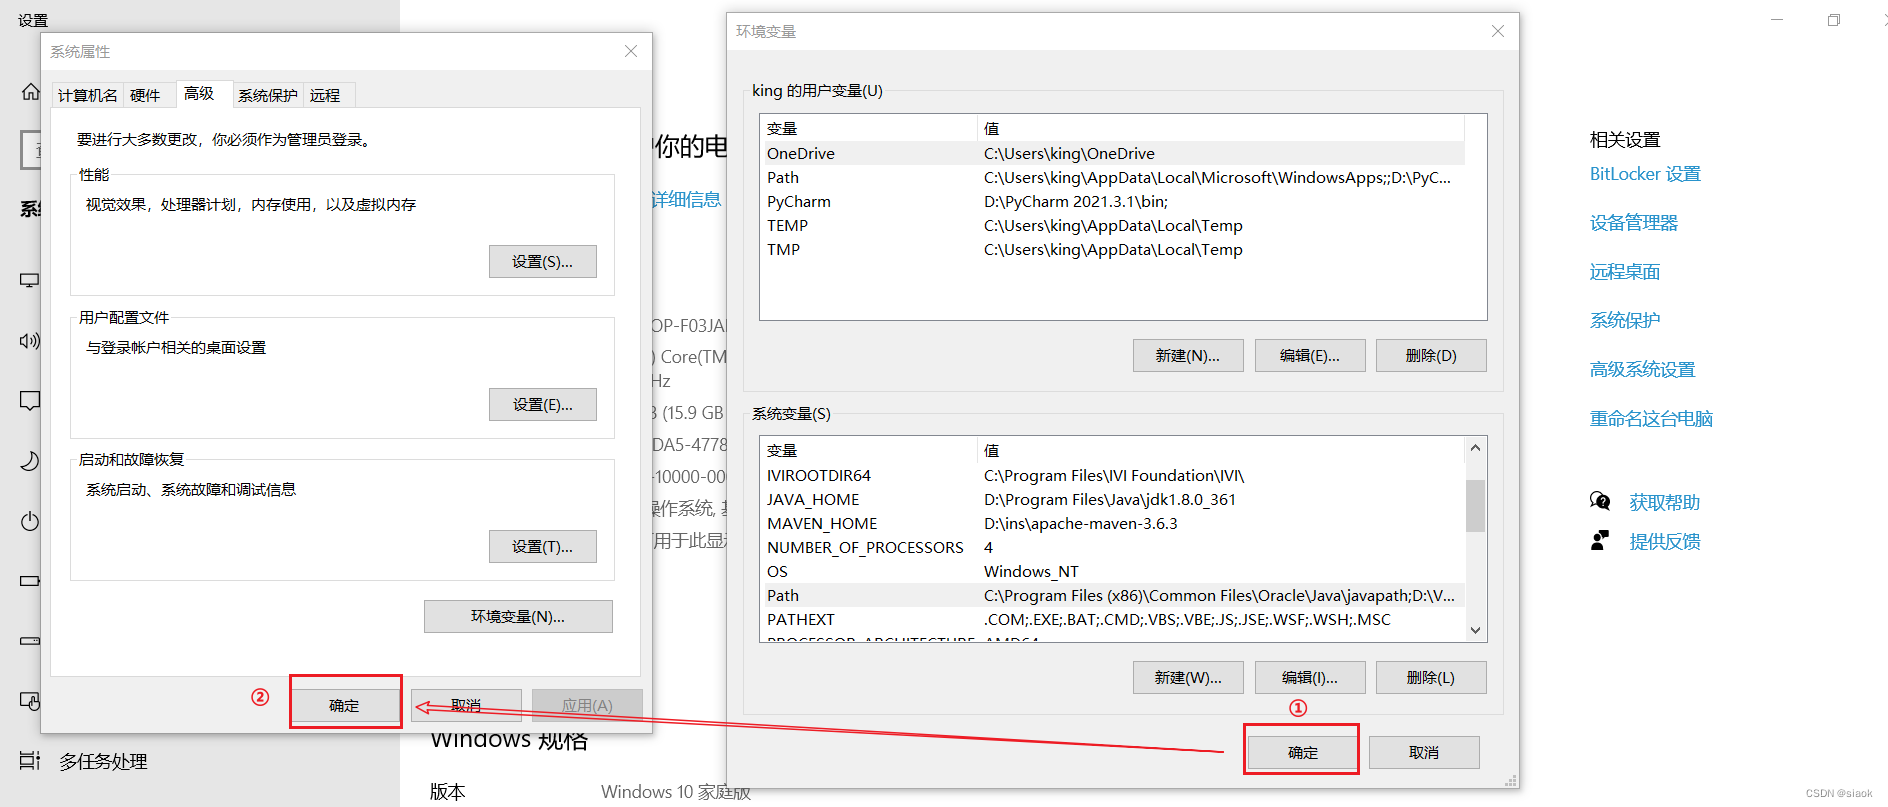Click the Storage icon in Settings sidebar
The width and height of the screenshot is (1888, 807).
(30, 641)
